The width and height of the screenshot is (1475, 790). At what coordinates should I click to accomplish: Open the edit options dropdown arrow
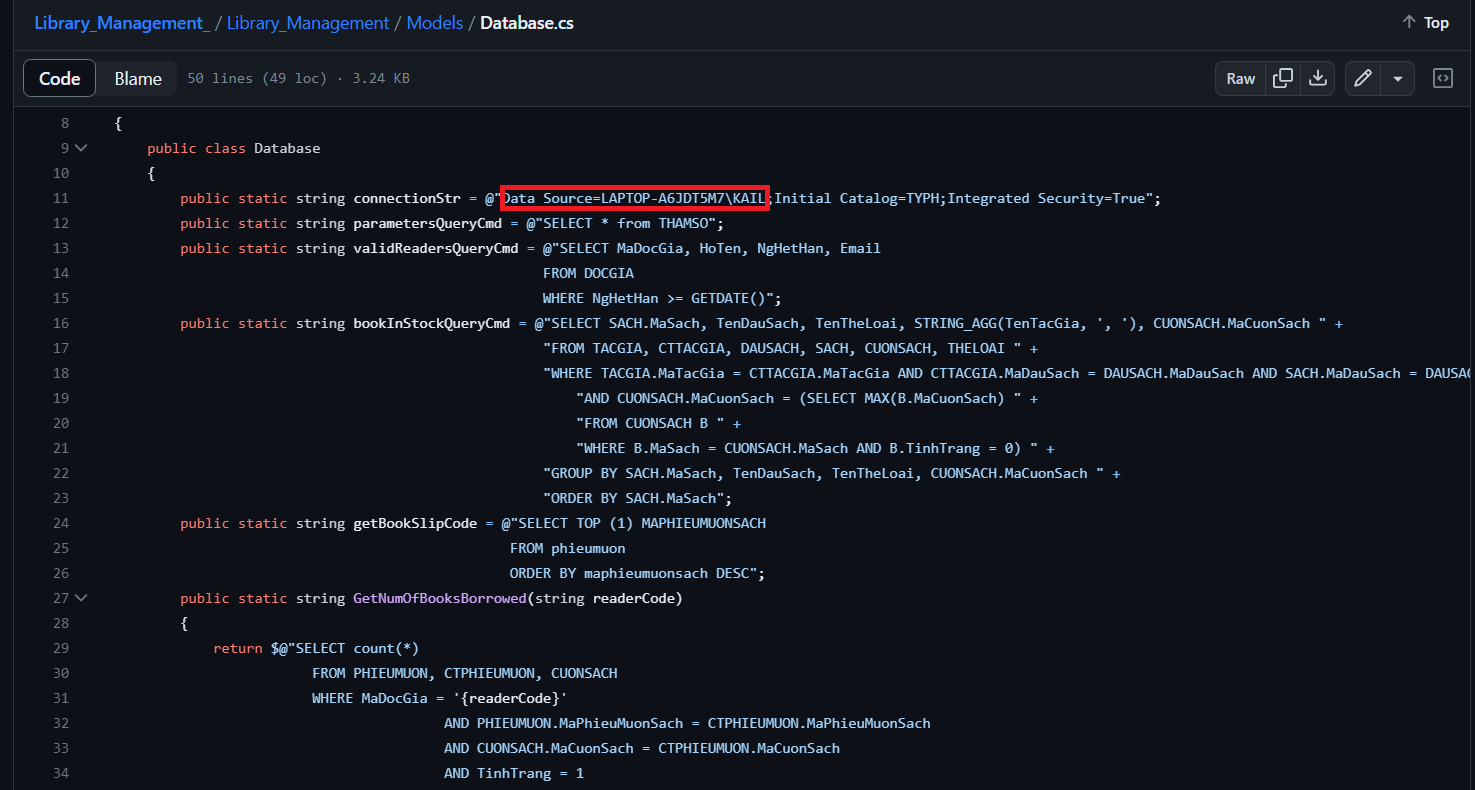1397,77
